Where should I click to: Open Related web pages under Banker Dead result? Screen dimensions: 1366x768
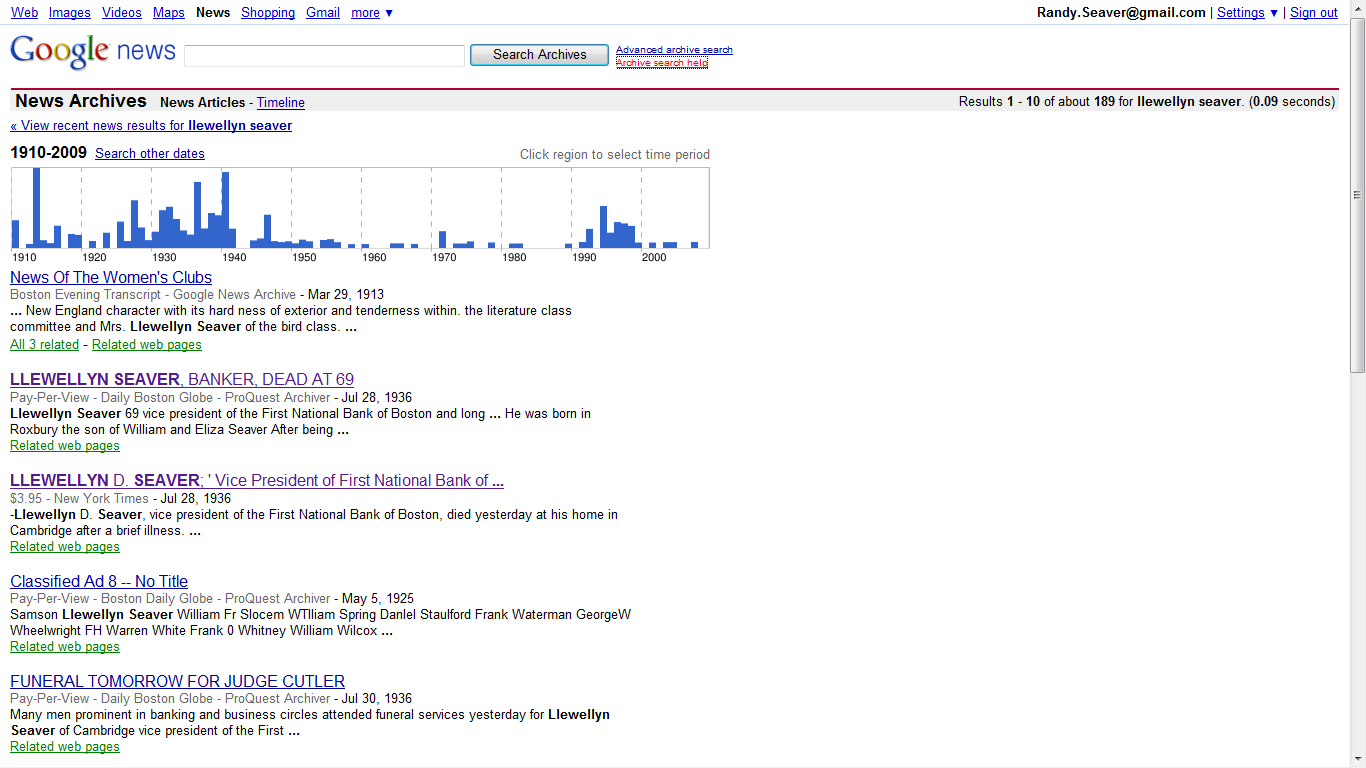click(65, 446)
